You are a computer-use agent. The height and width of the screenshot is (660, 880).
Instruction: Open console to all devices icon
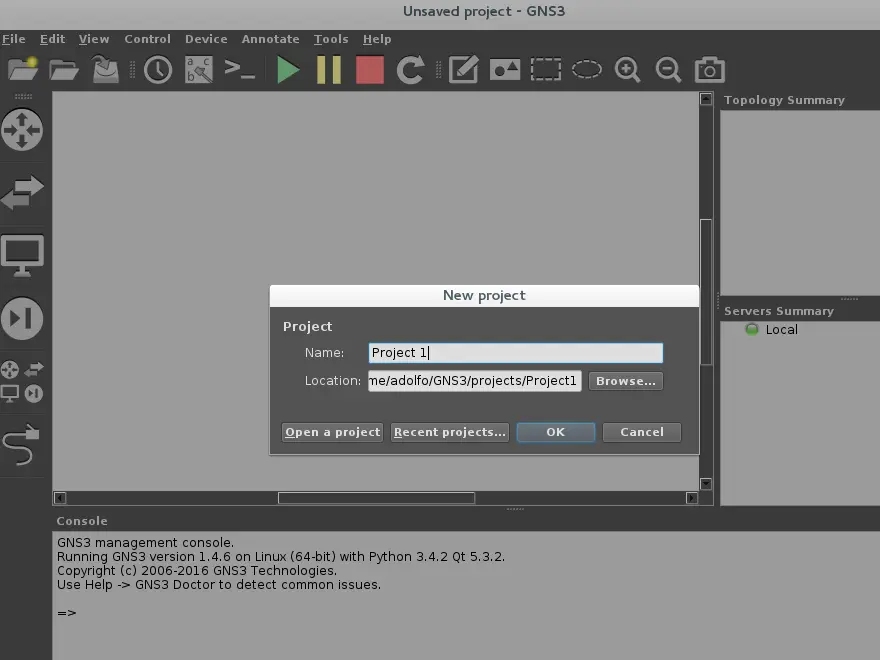tap(240, 70)
